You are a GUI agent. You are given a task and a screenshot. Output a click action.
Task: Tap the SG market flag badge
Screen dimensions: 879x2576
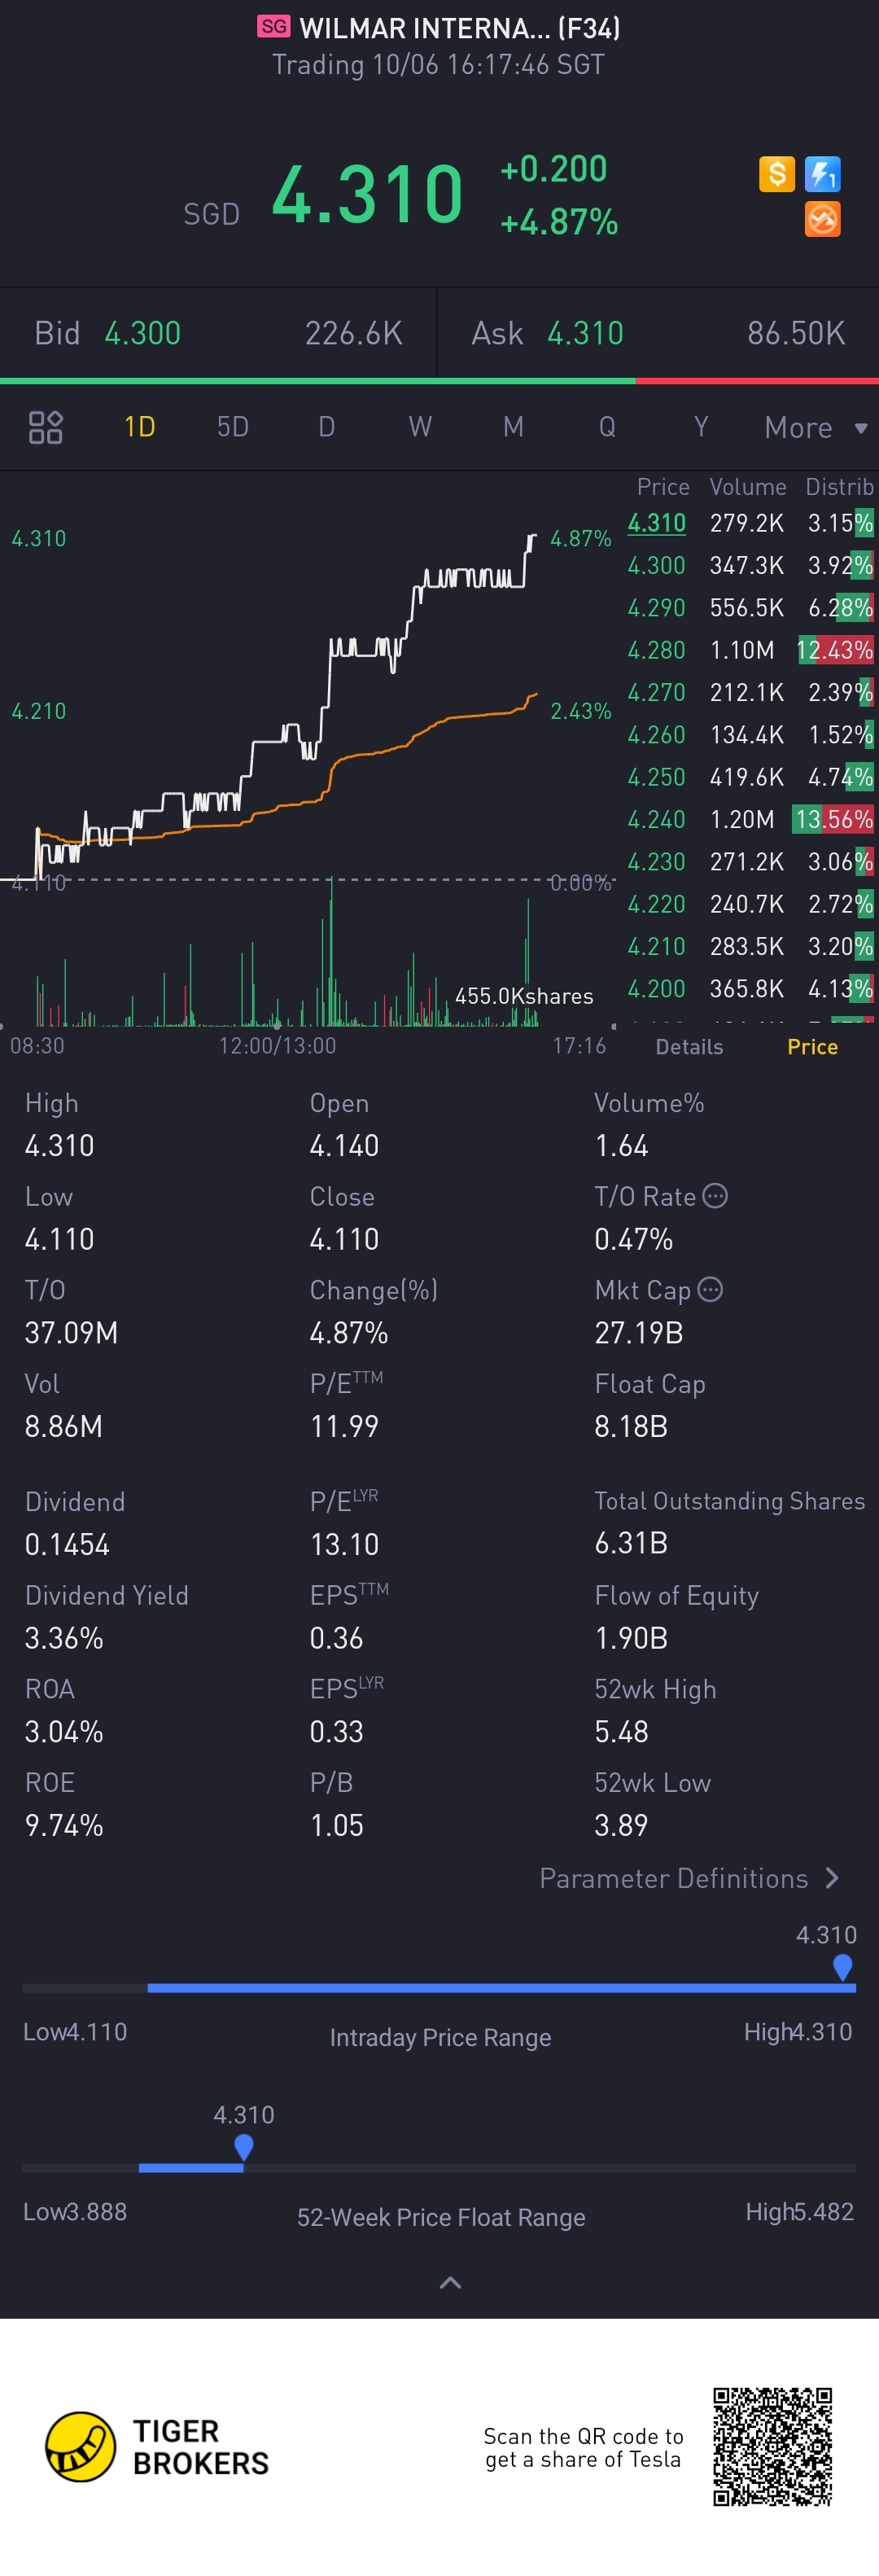273,26
